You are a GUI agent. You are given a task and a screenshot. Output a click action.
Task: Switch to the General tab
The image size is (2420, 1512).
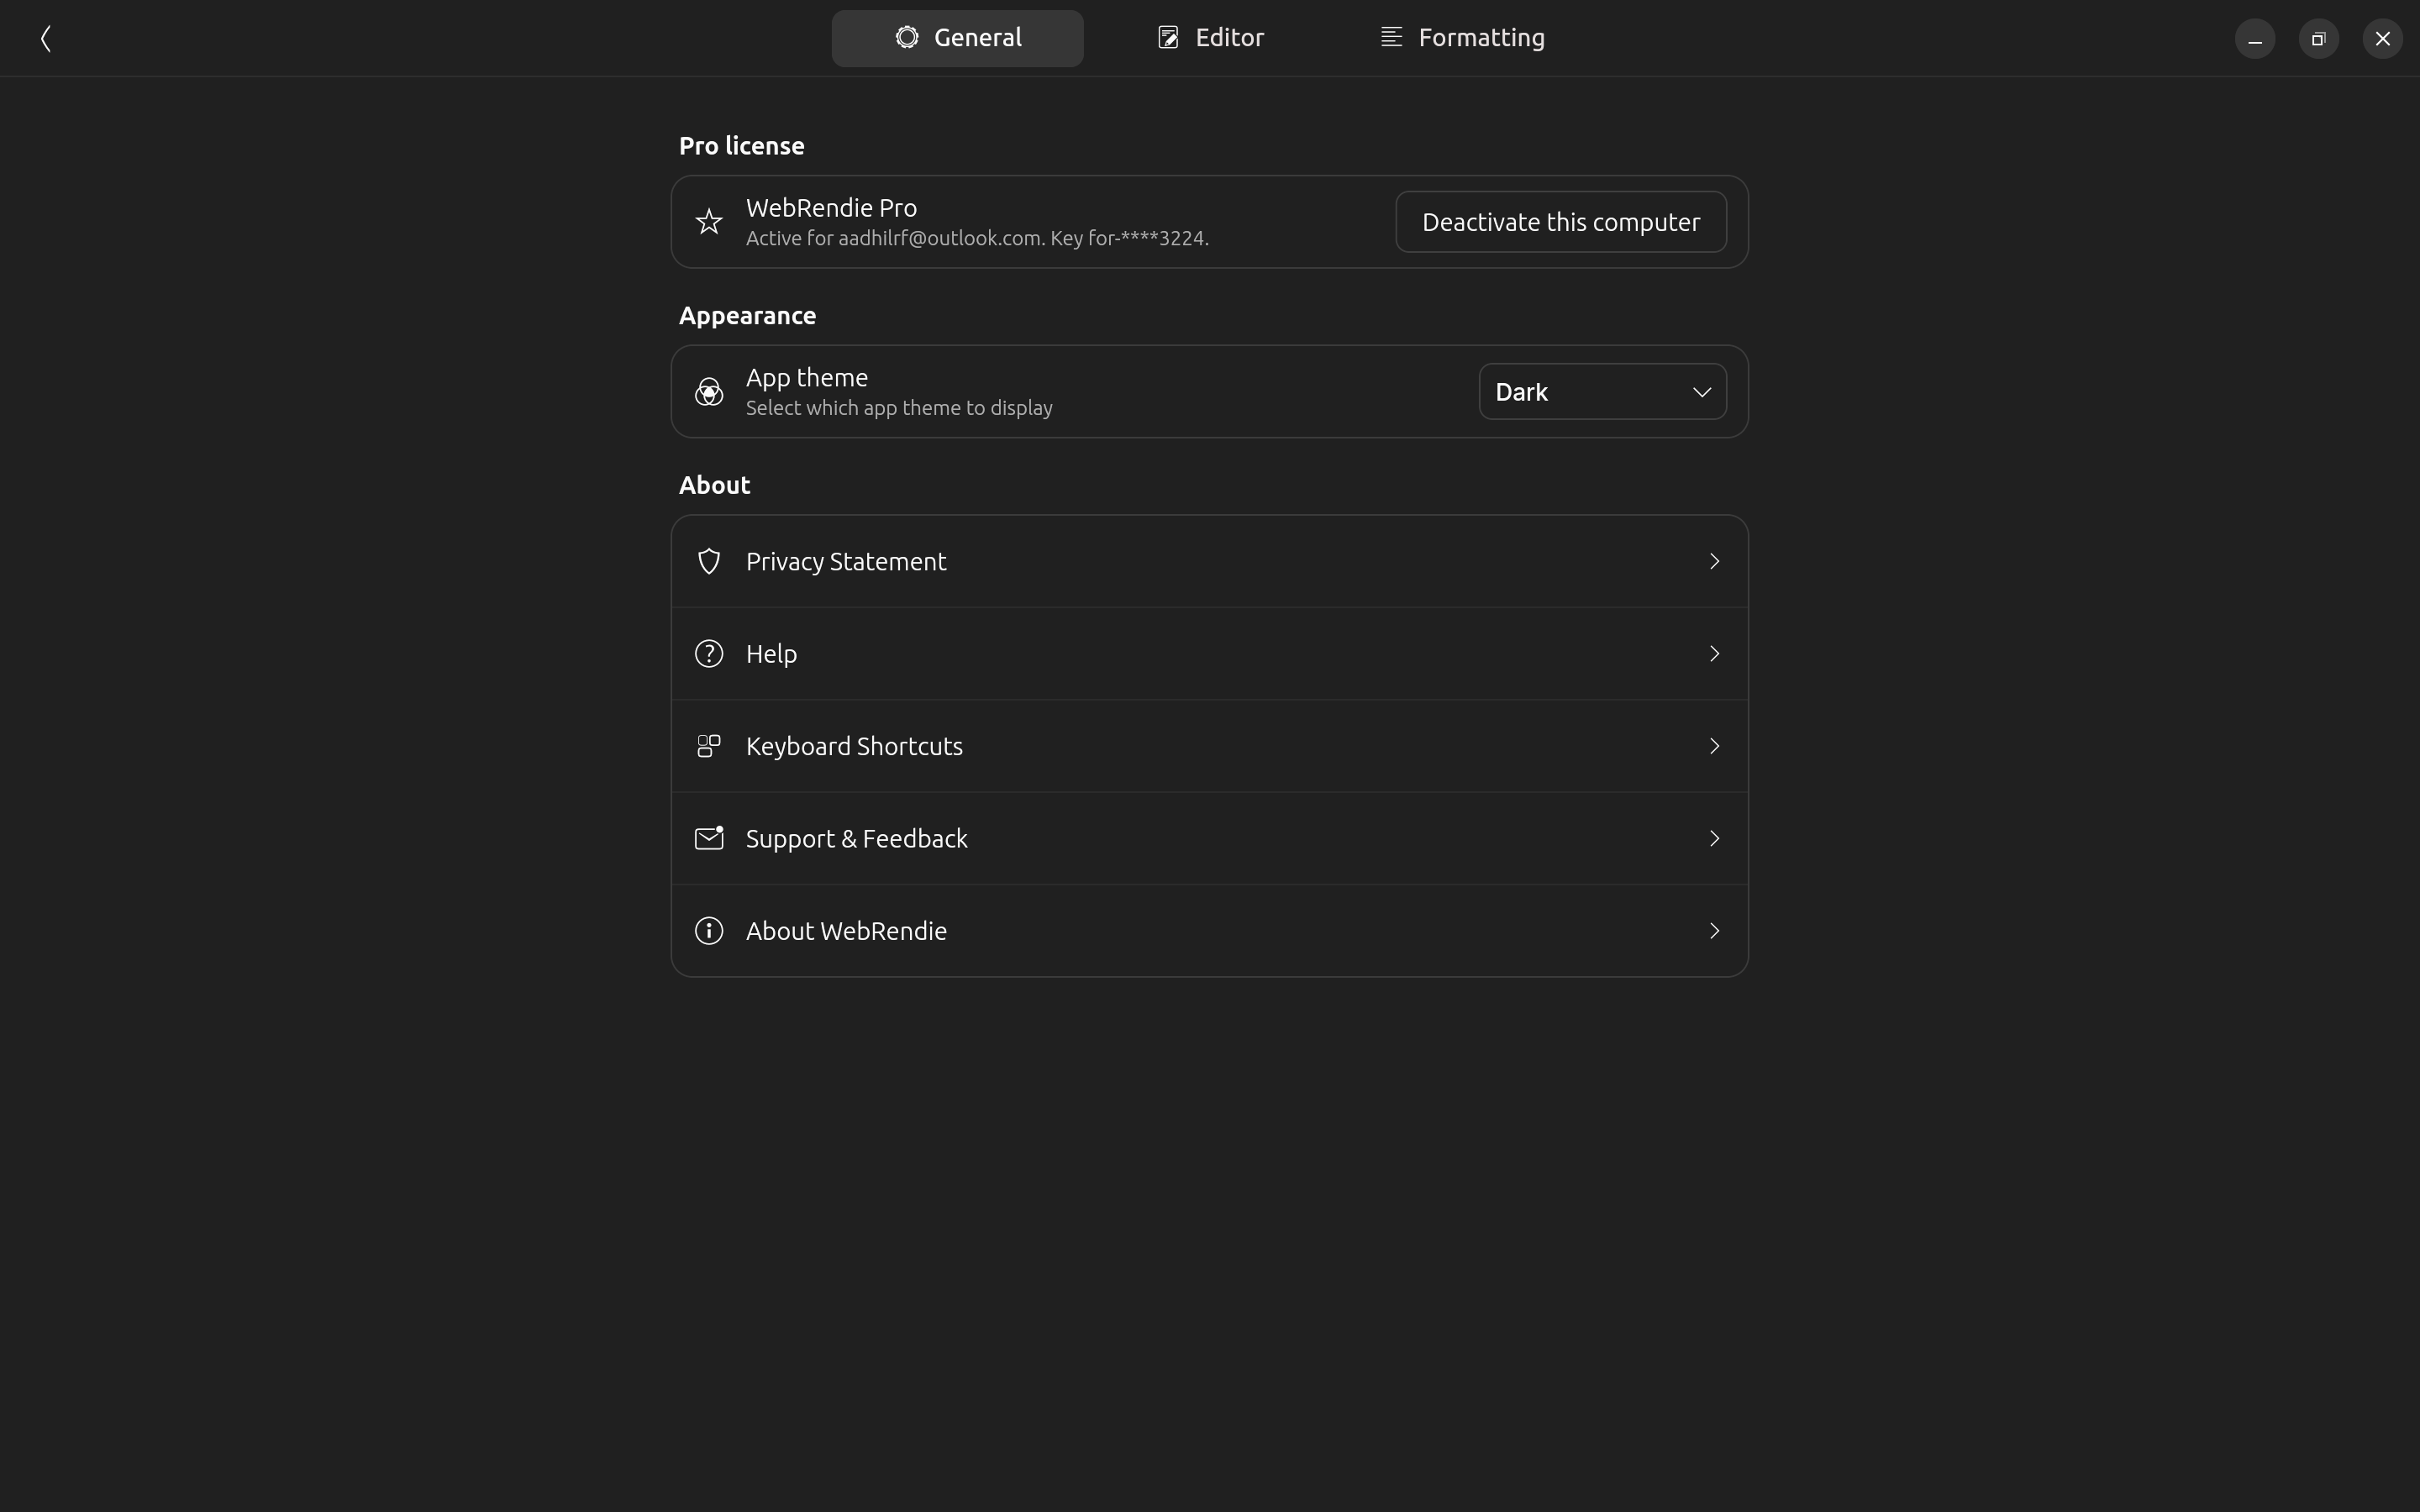(957, 38)
